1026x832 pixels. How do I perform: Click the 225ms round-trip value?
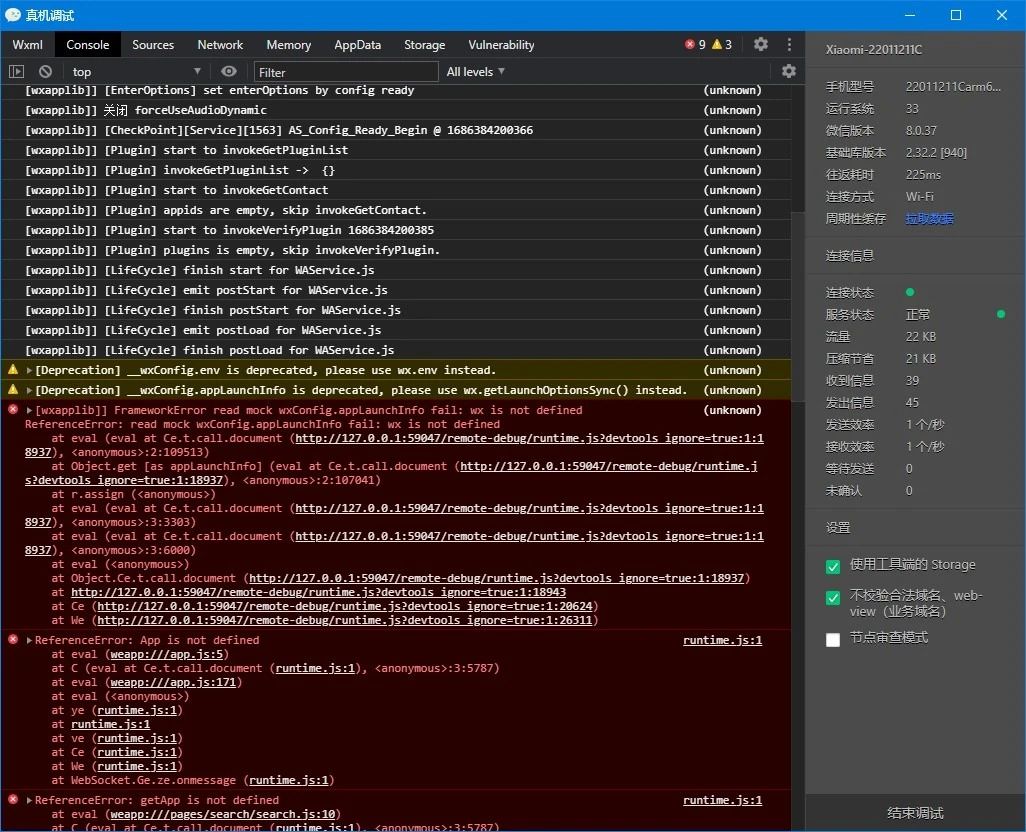click(923, 175)
